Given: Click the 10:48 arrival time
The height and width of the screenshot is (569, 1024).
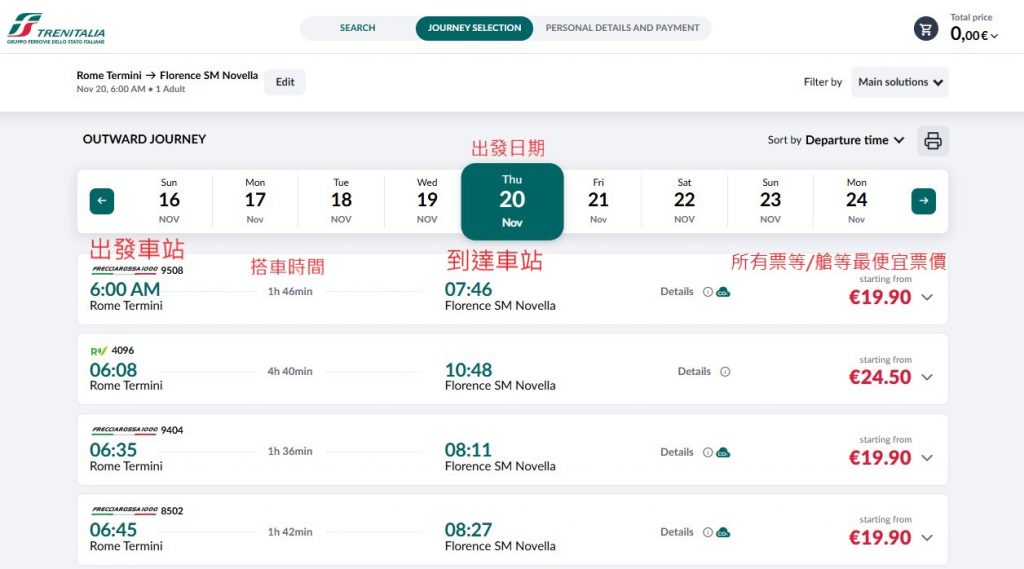Looking at the screenshot, I should [468, 370].
